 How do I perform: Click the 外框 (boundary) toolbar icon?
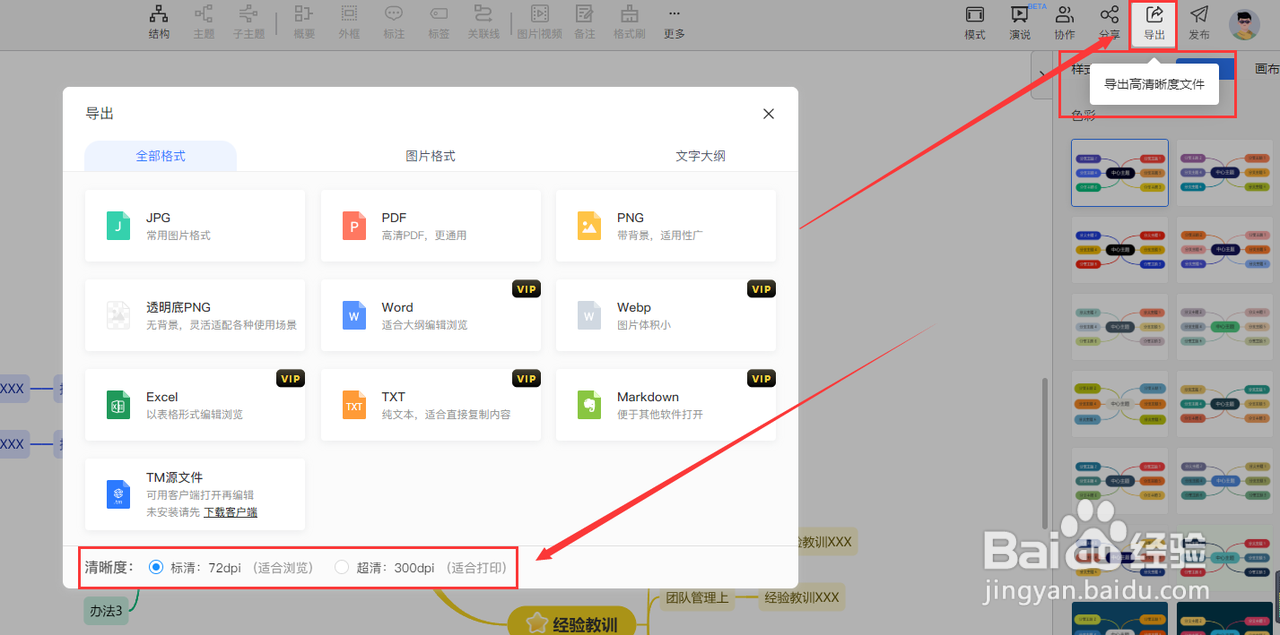pyautogui.click(x=349, y=22)
